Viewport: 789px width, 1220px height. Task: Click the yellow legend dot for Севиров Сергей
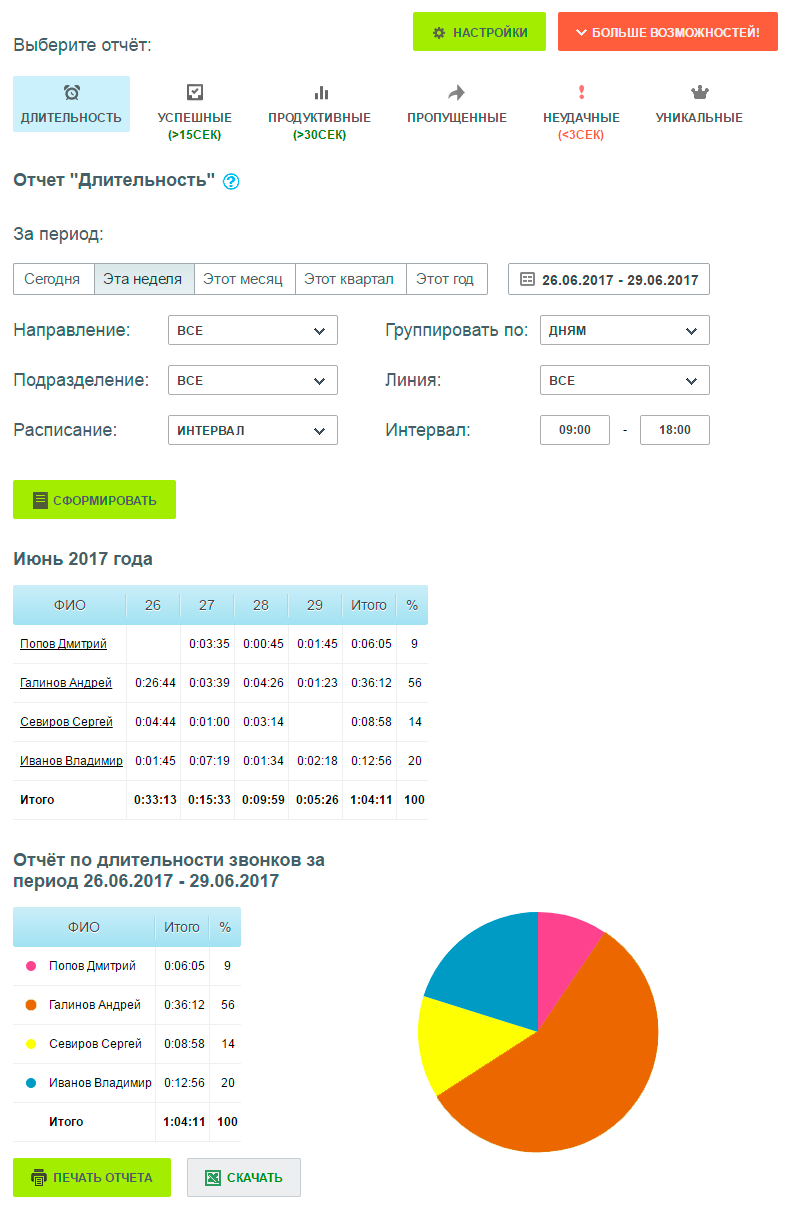(x=30, y=1044)
